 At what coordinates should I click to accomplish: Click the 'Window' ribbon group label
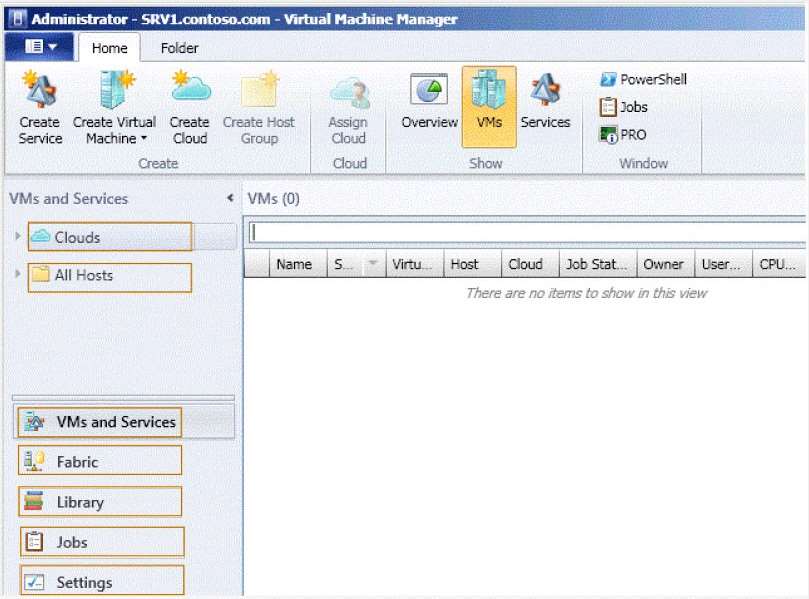643,164
